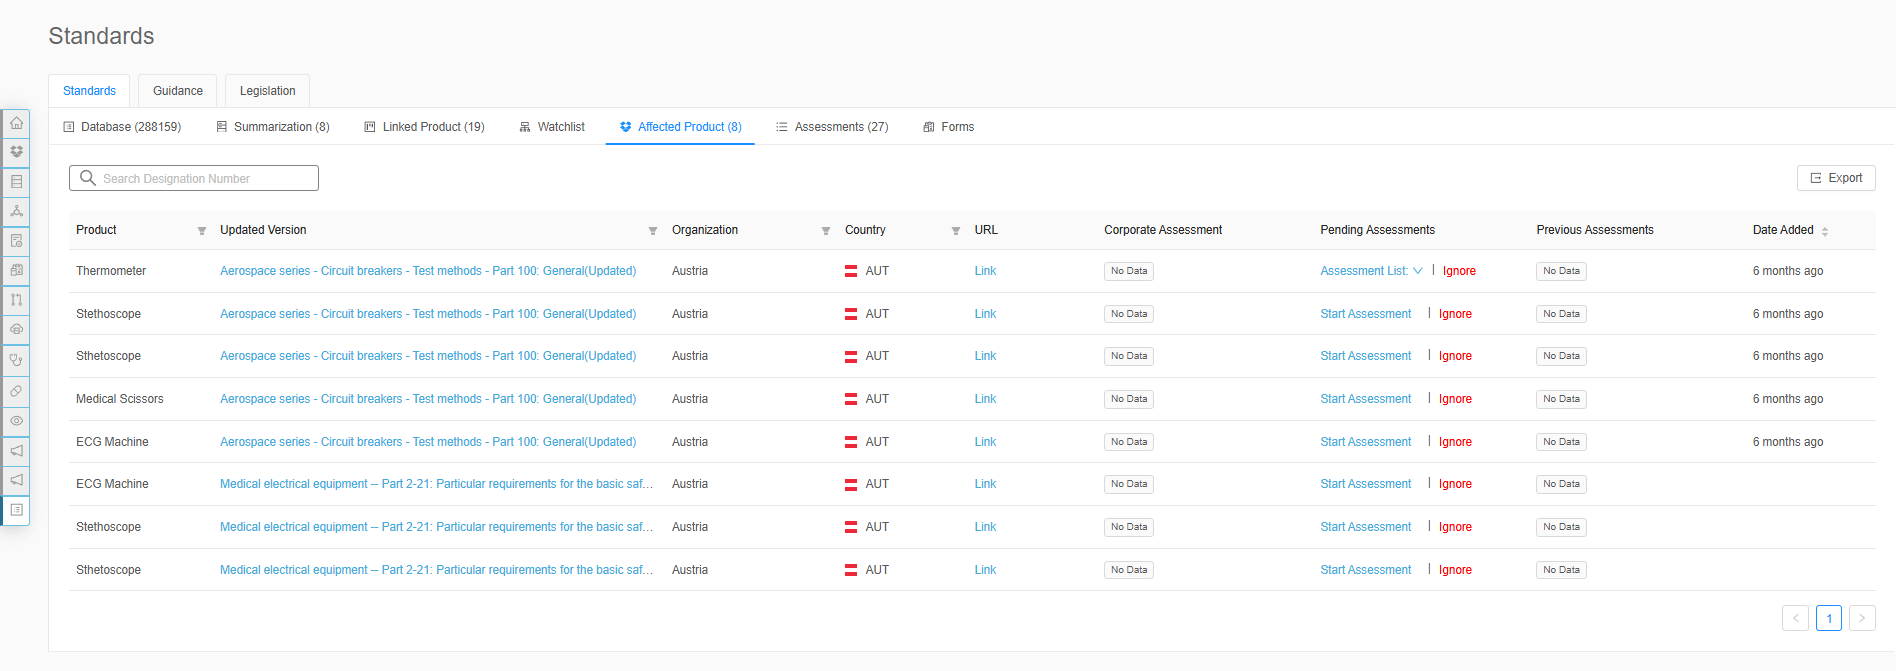1896x671 pixels.
Task: Switch to the Legislation tab
Action: pyautogui.click(x=268, y=91)
